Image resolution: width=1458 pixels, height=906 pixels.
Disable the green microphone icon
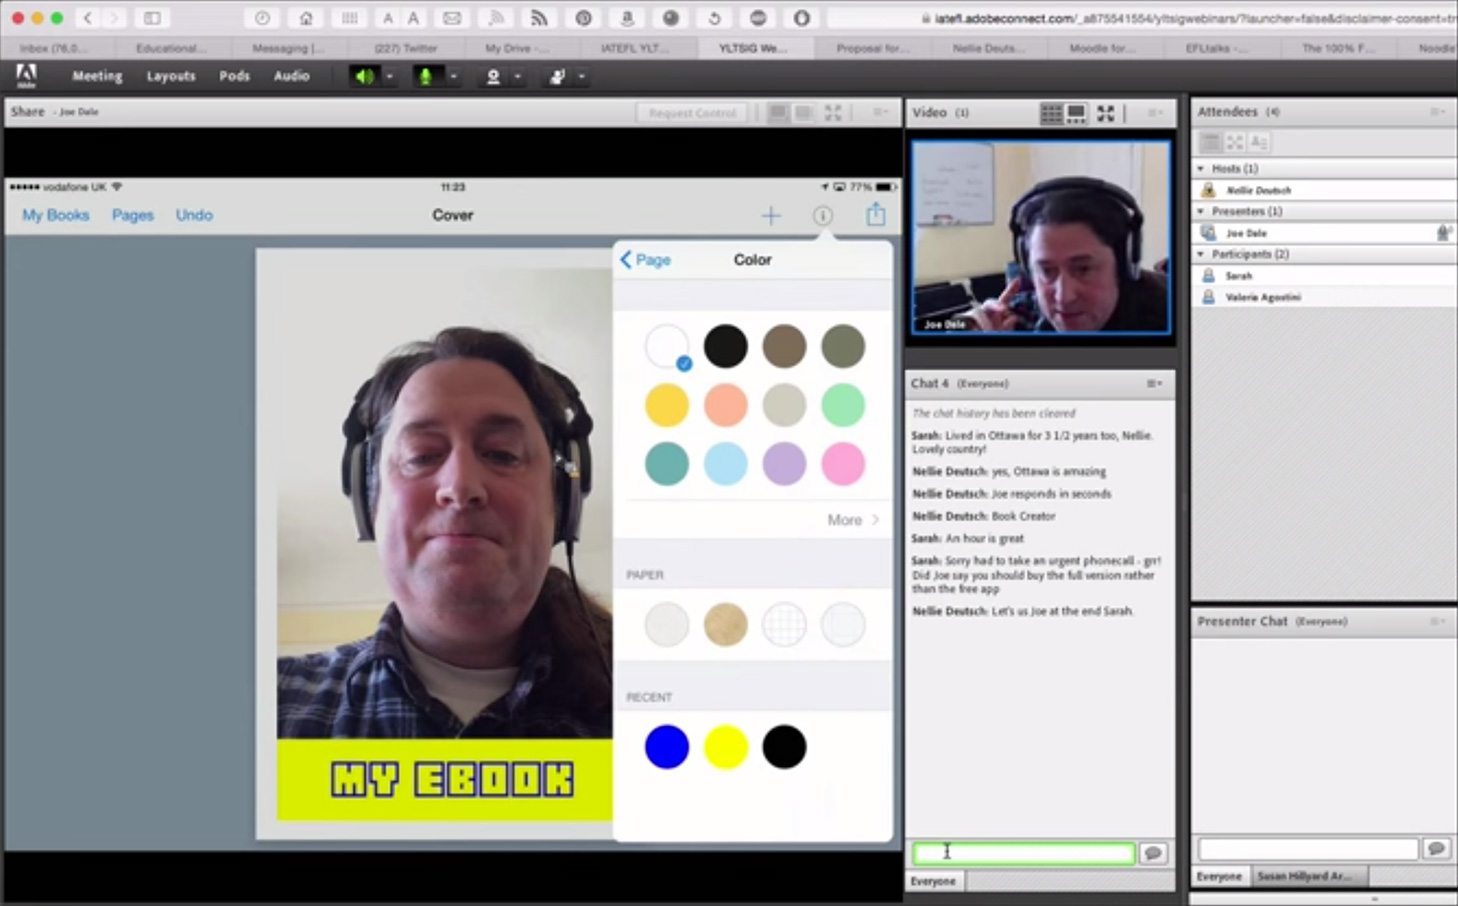click(428, 76)
